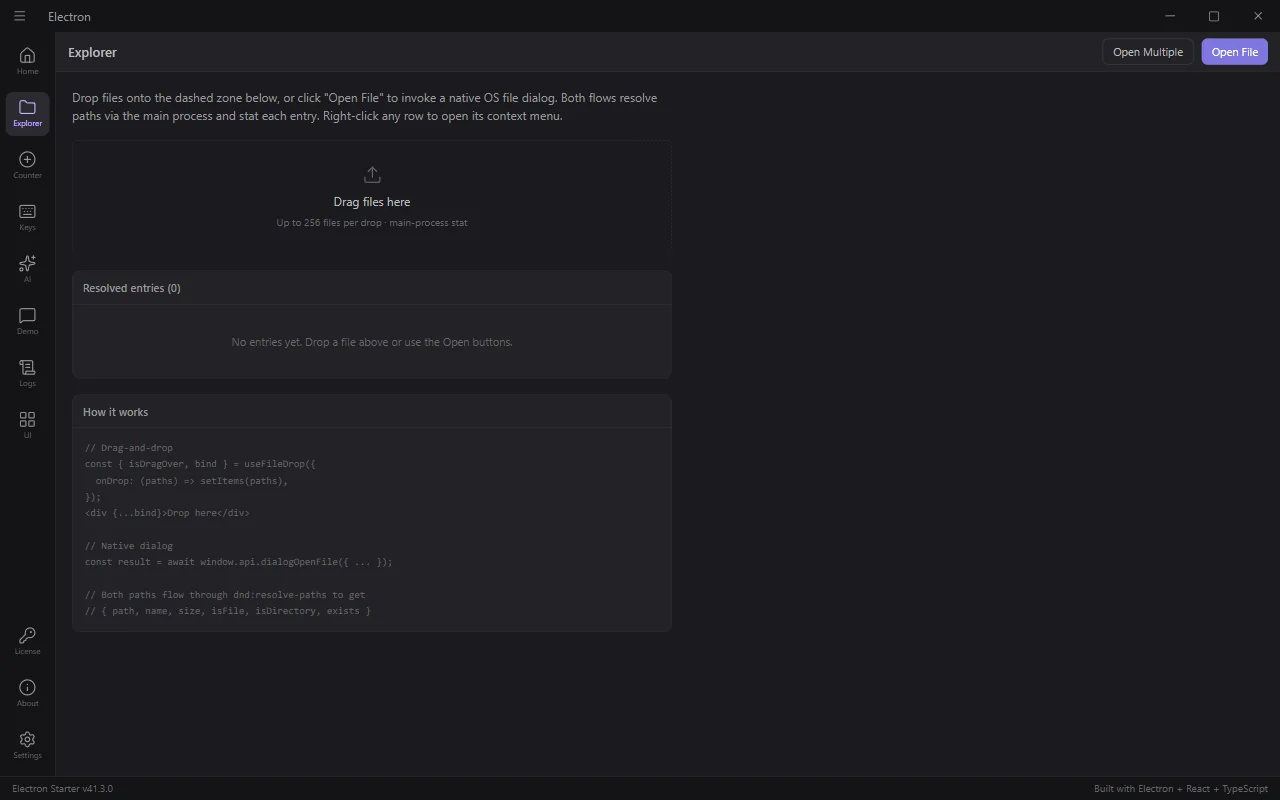Click the Open Multiple button
Image resolution: width=1280 pixels, height=800 pixels.
coord(1148,52)
